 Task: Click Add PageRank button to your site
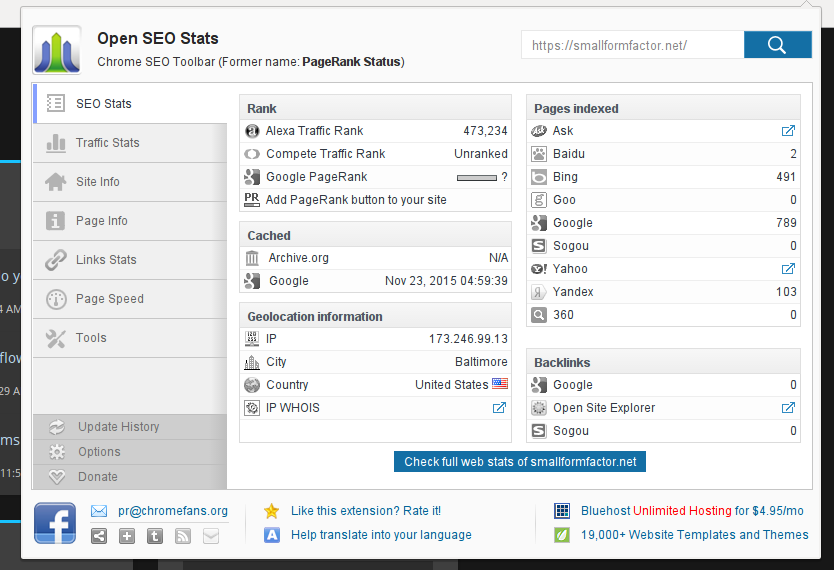click(356, 200)
